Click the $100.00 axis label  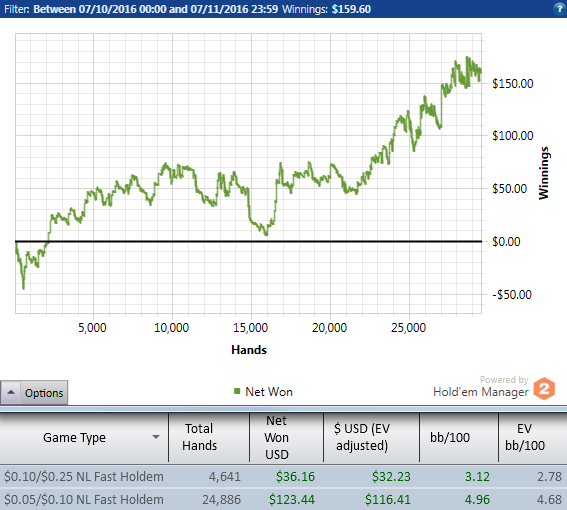click(512, 136)
